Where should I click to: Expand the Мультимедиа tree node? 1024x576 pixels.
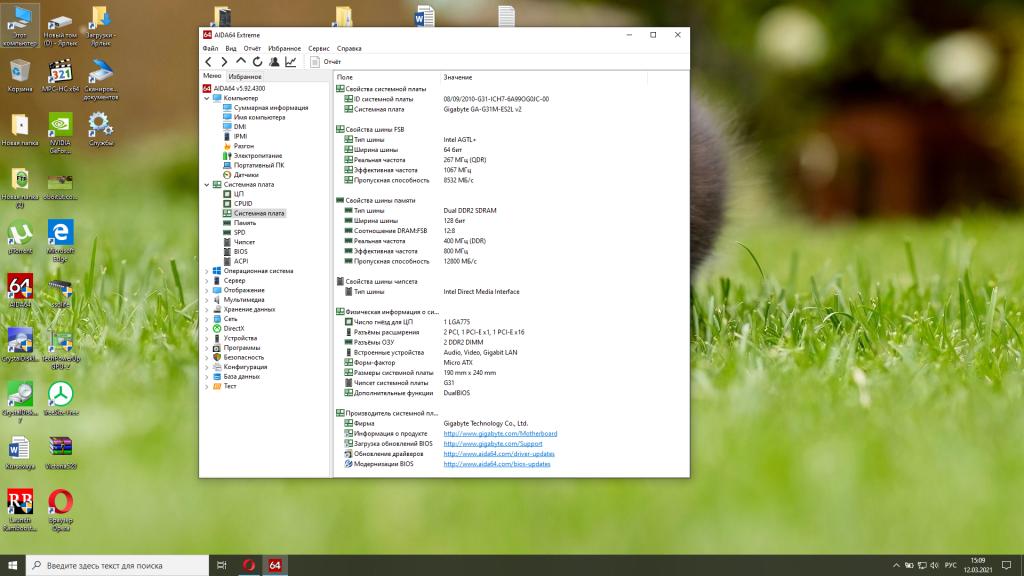pyautogui.click(x=207, y=300)
